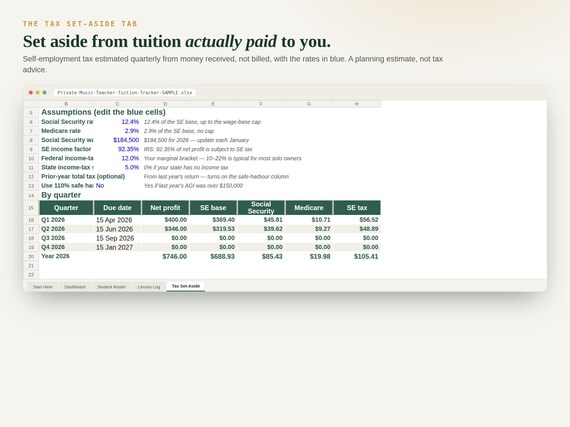Click the yellow minimize window dot

[x=37, y=93]
